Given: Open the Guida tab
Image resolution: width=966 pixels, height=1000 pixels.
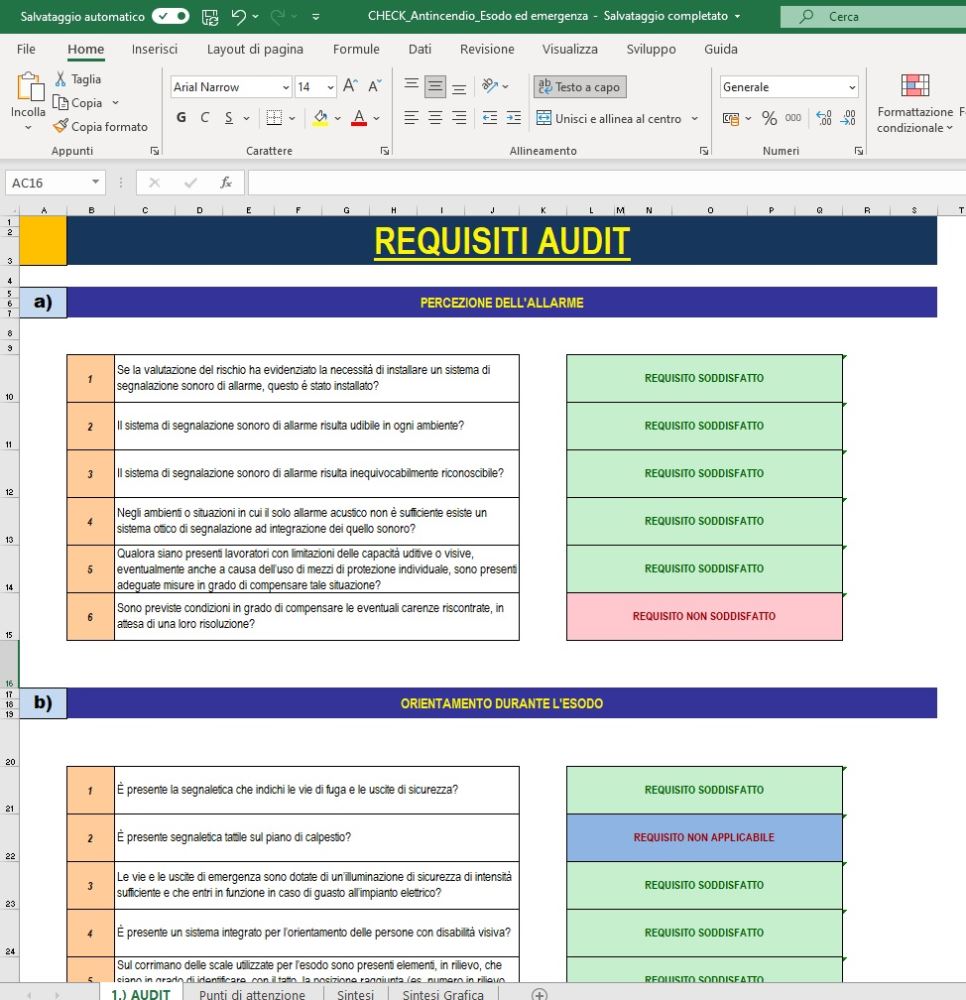Looking at the screenshot, I should tap(721, 49).
